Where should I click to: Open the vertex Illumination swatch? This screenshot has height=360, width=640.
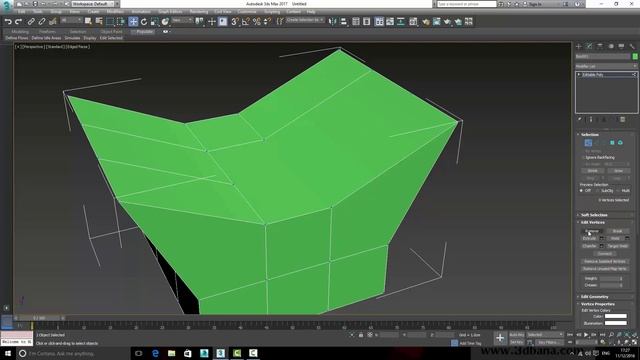pos(616,323)
